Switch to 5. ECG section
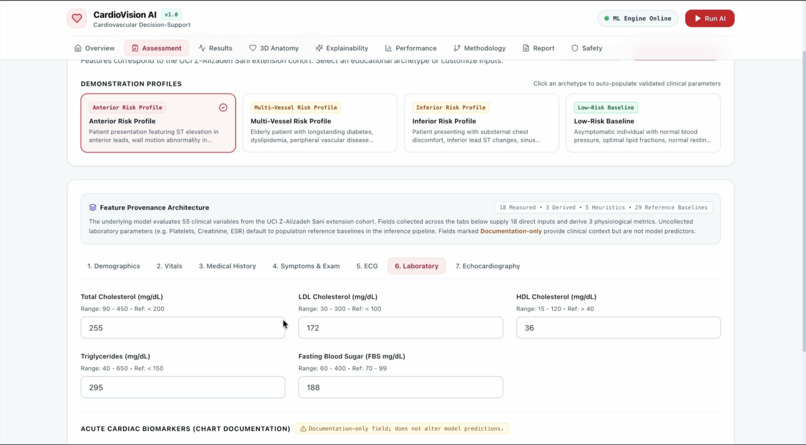This screenshot has height=445, width=806. point(367,266)
